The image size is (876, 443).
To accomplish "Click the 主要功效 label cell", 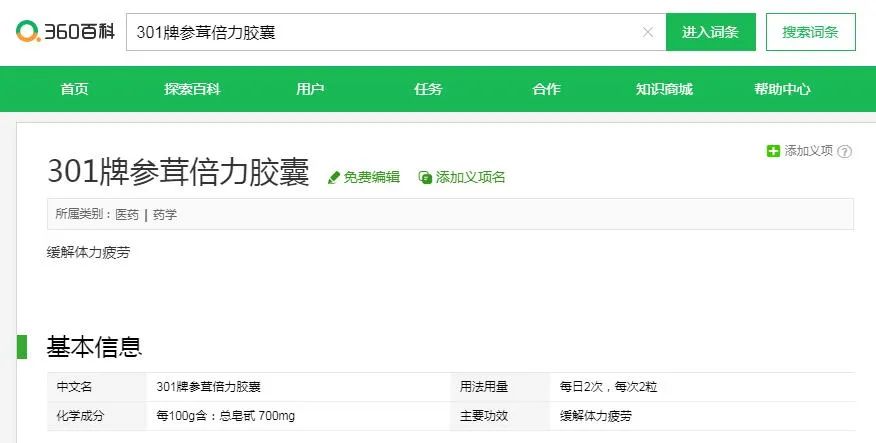I will pyautogui.click(x=500, y=416).
